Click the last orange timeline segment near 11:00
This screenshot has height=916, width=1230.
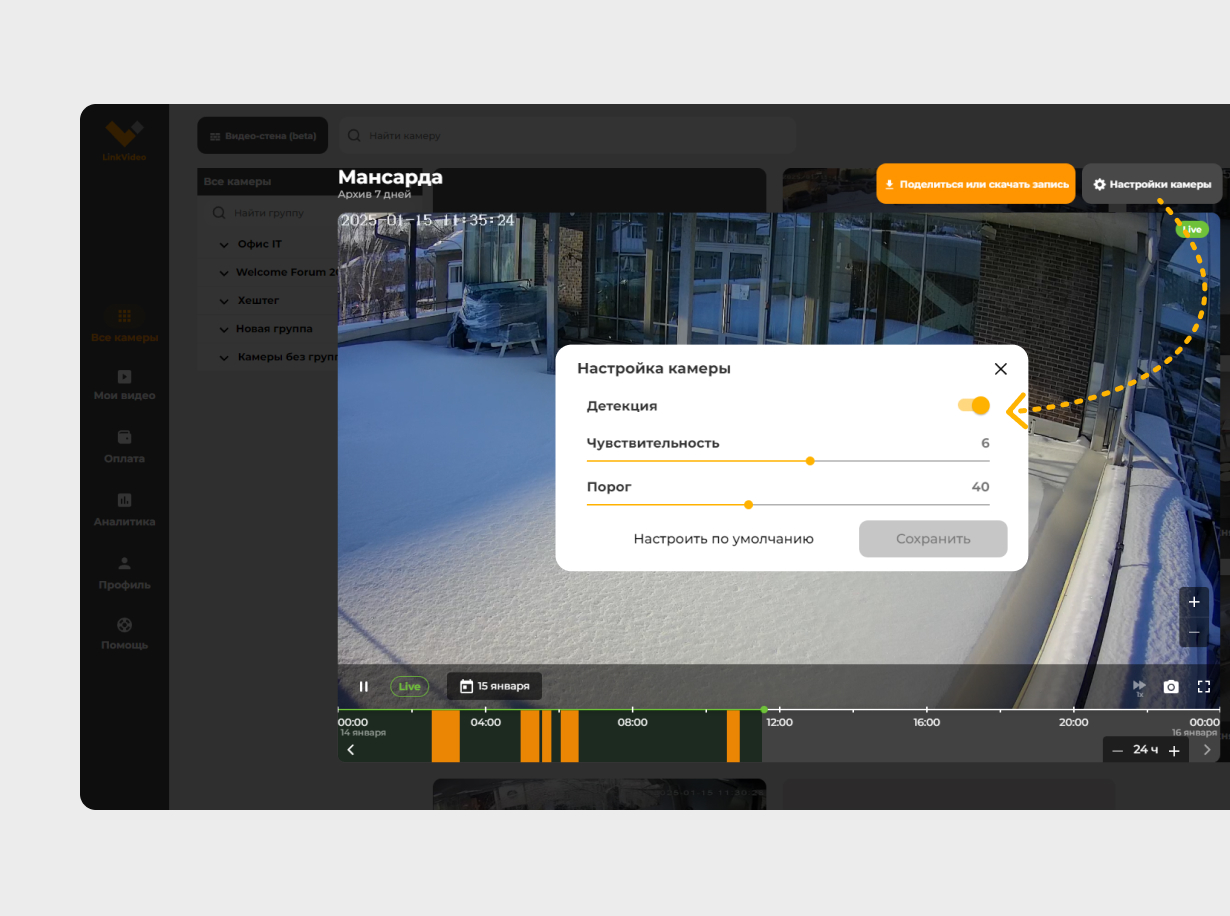click(733, 736)
